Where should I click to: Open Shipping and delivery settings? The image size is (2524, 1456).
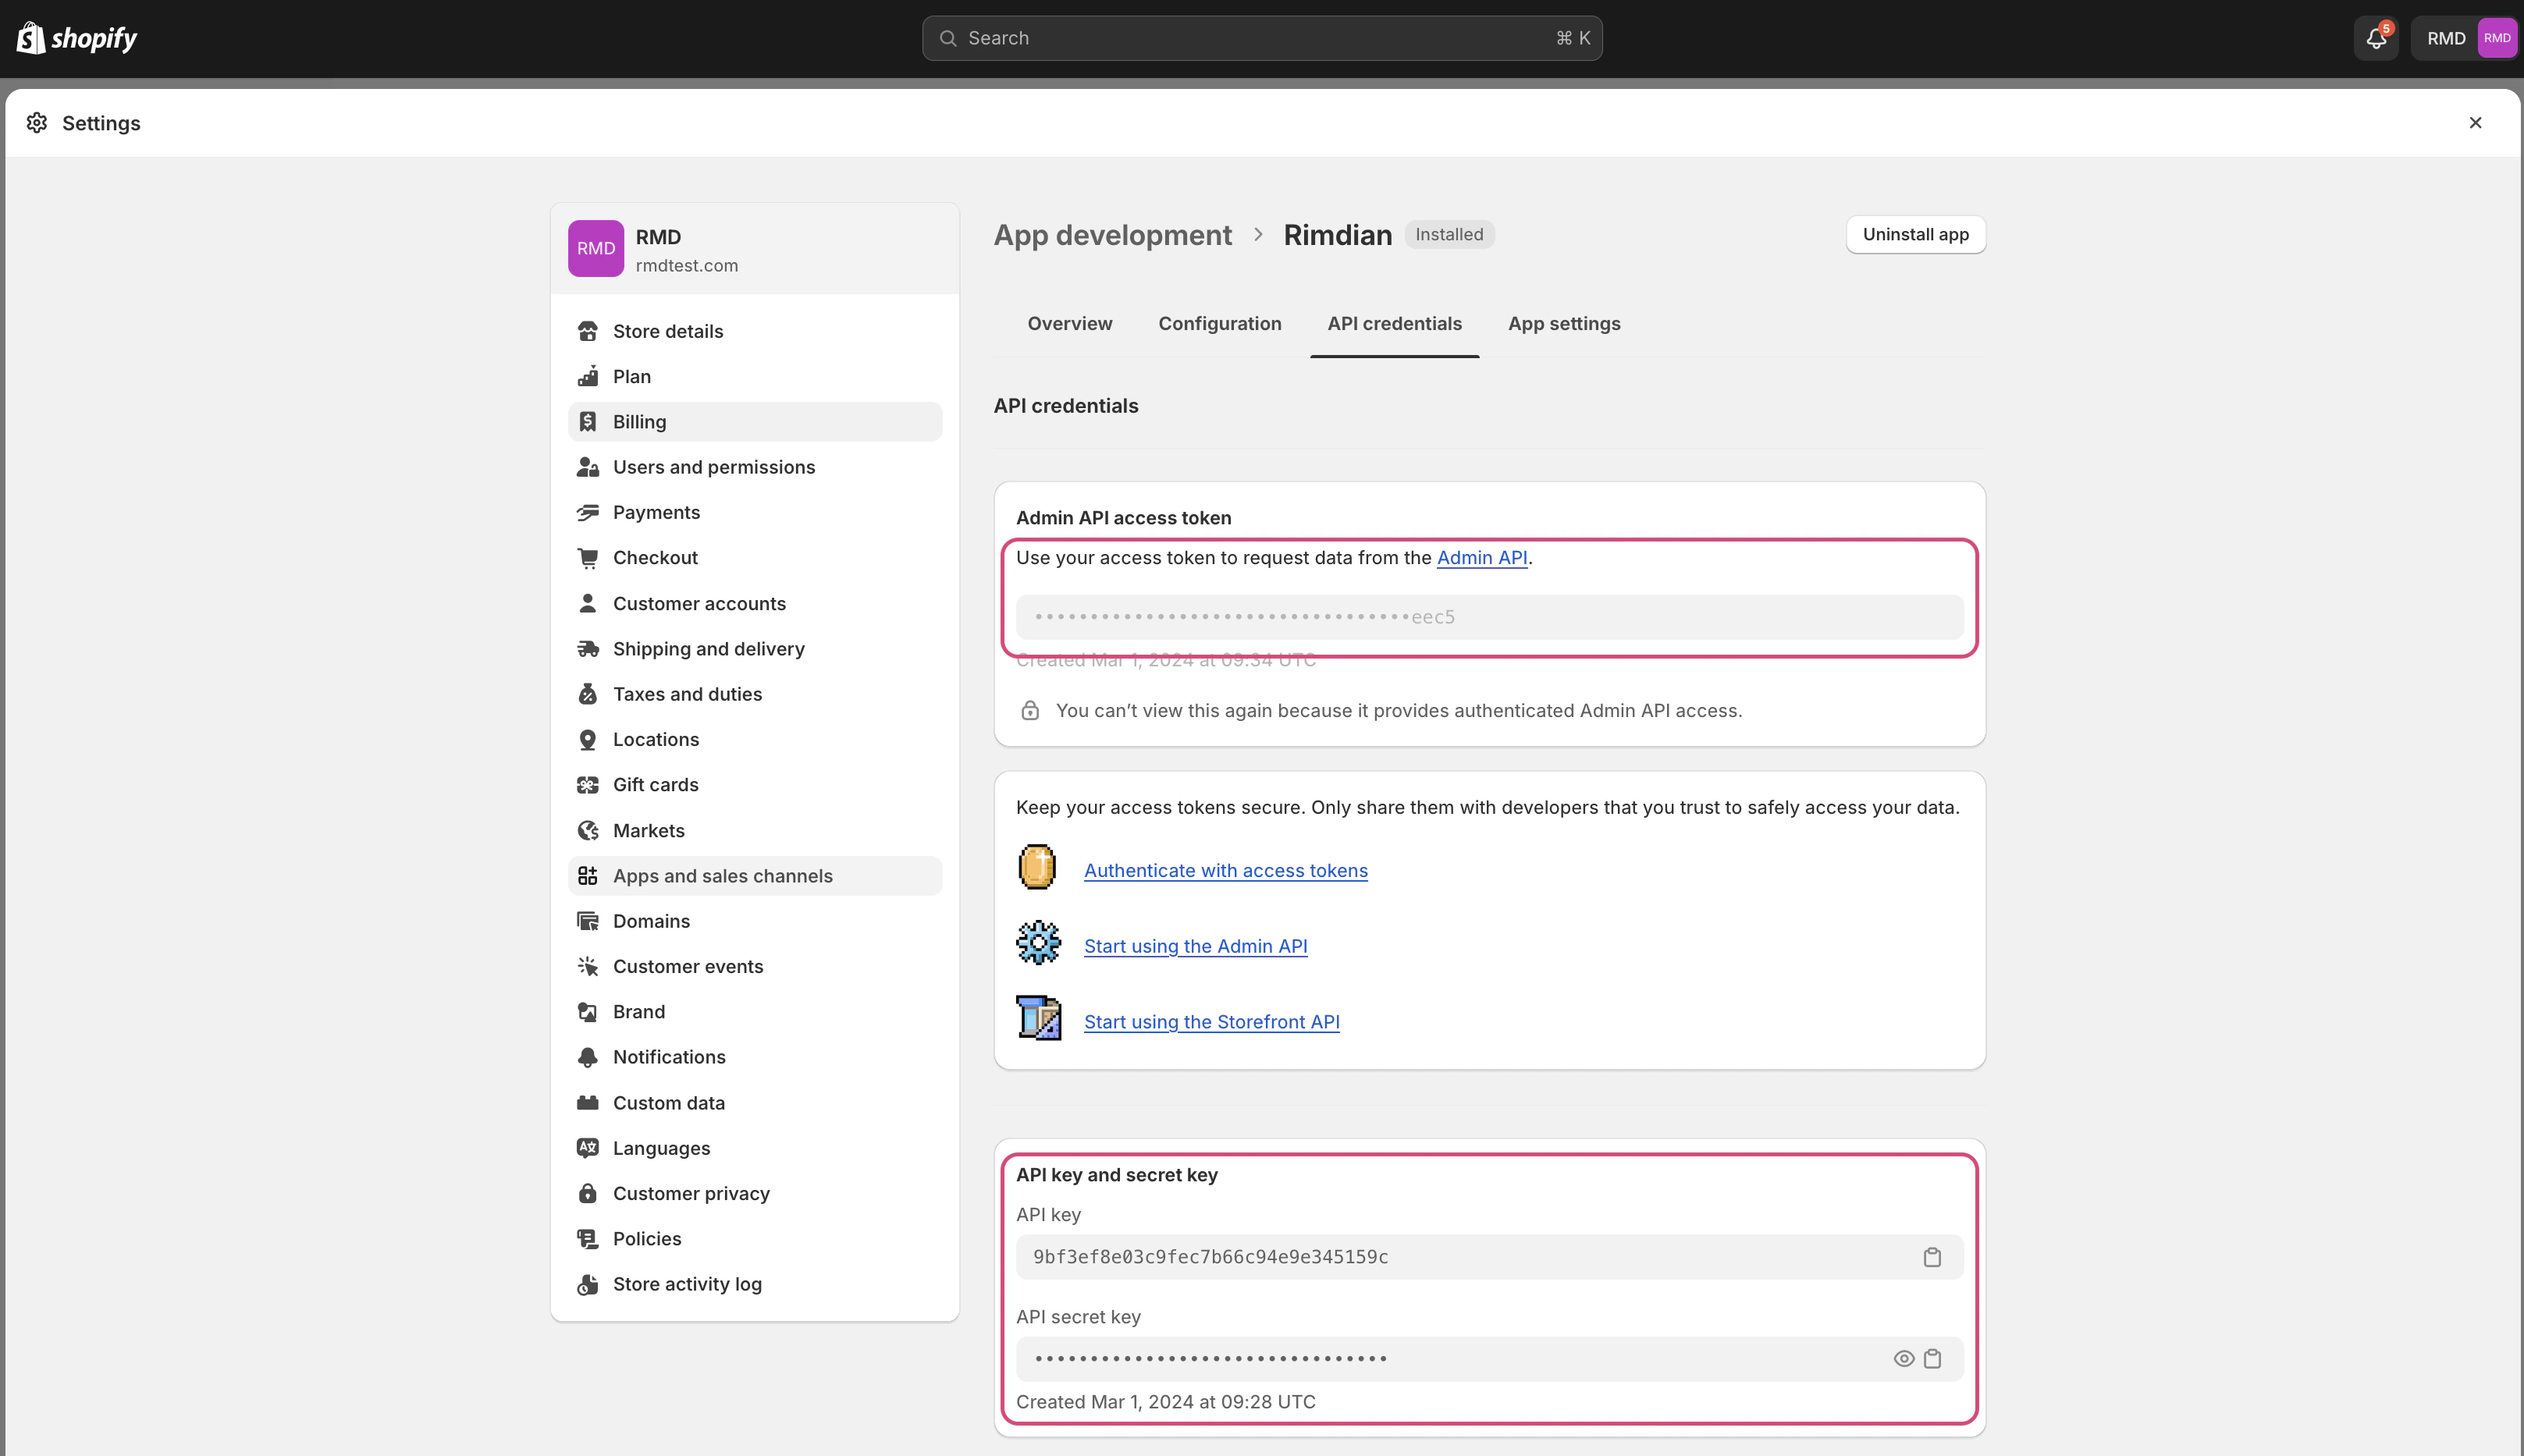[755, 649]
